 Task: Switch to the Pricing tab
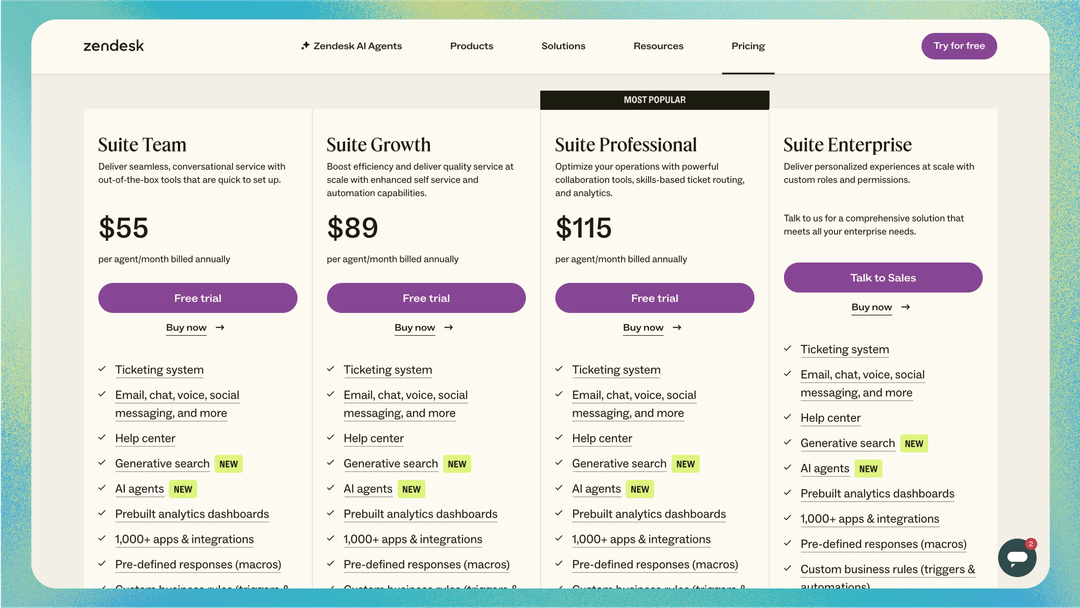tap(748, 46)
